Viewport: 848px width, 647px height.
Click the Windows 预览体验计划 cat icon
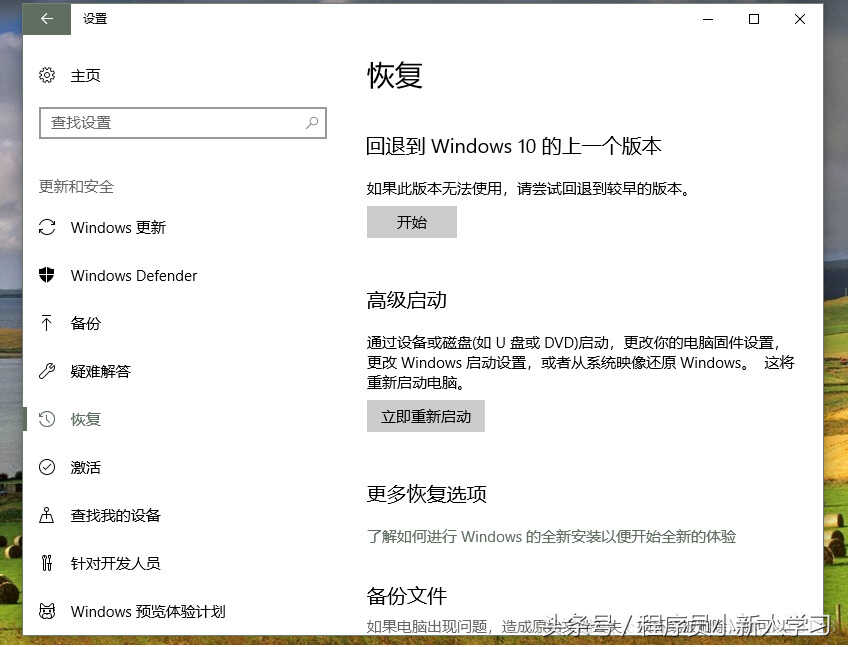[x=47, y=611]
